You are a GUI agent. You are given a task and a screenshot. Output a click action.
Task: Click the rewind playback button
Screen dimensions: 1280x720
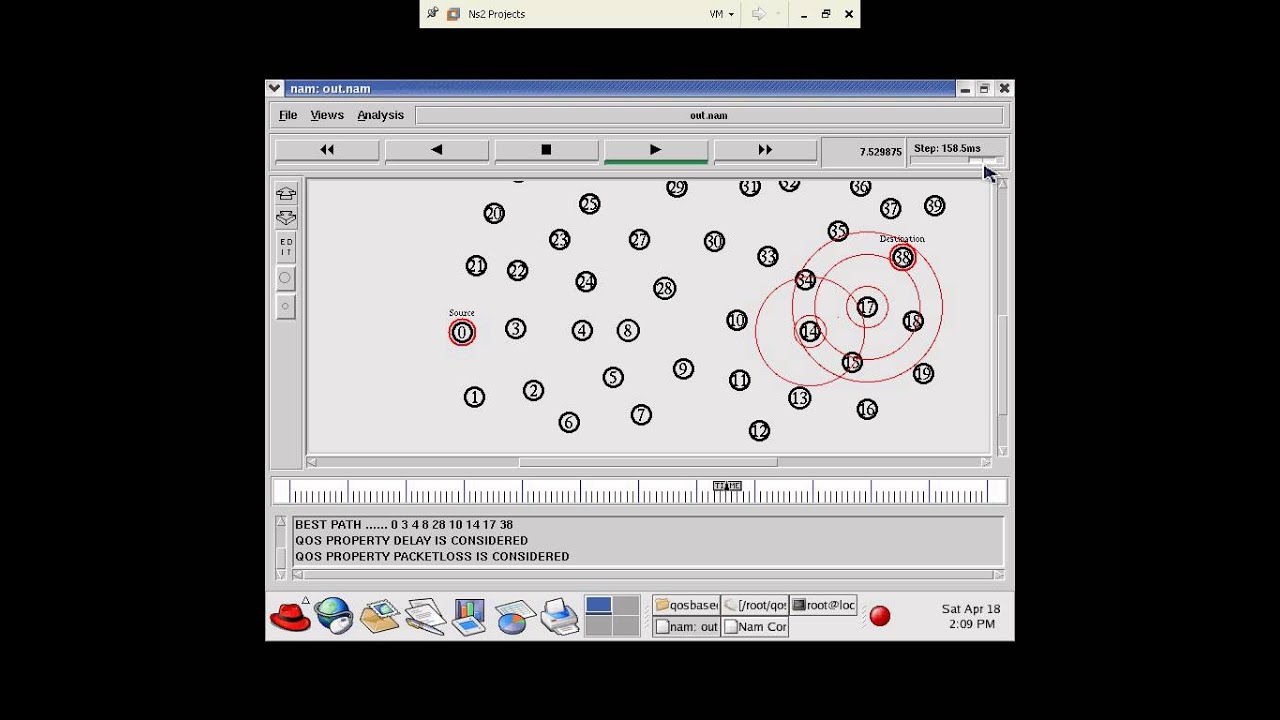tap(327, 150)
